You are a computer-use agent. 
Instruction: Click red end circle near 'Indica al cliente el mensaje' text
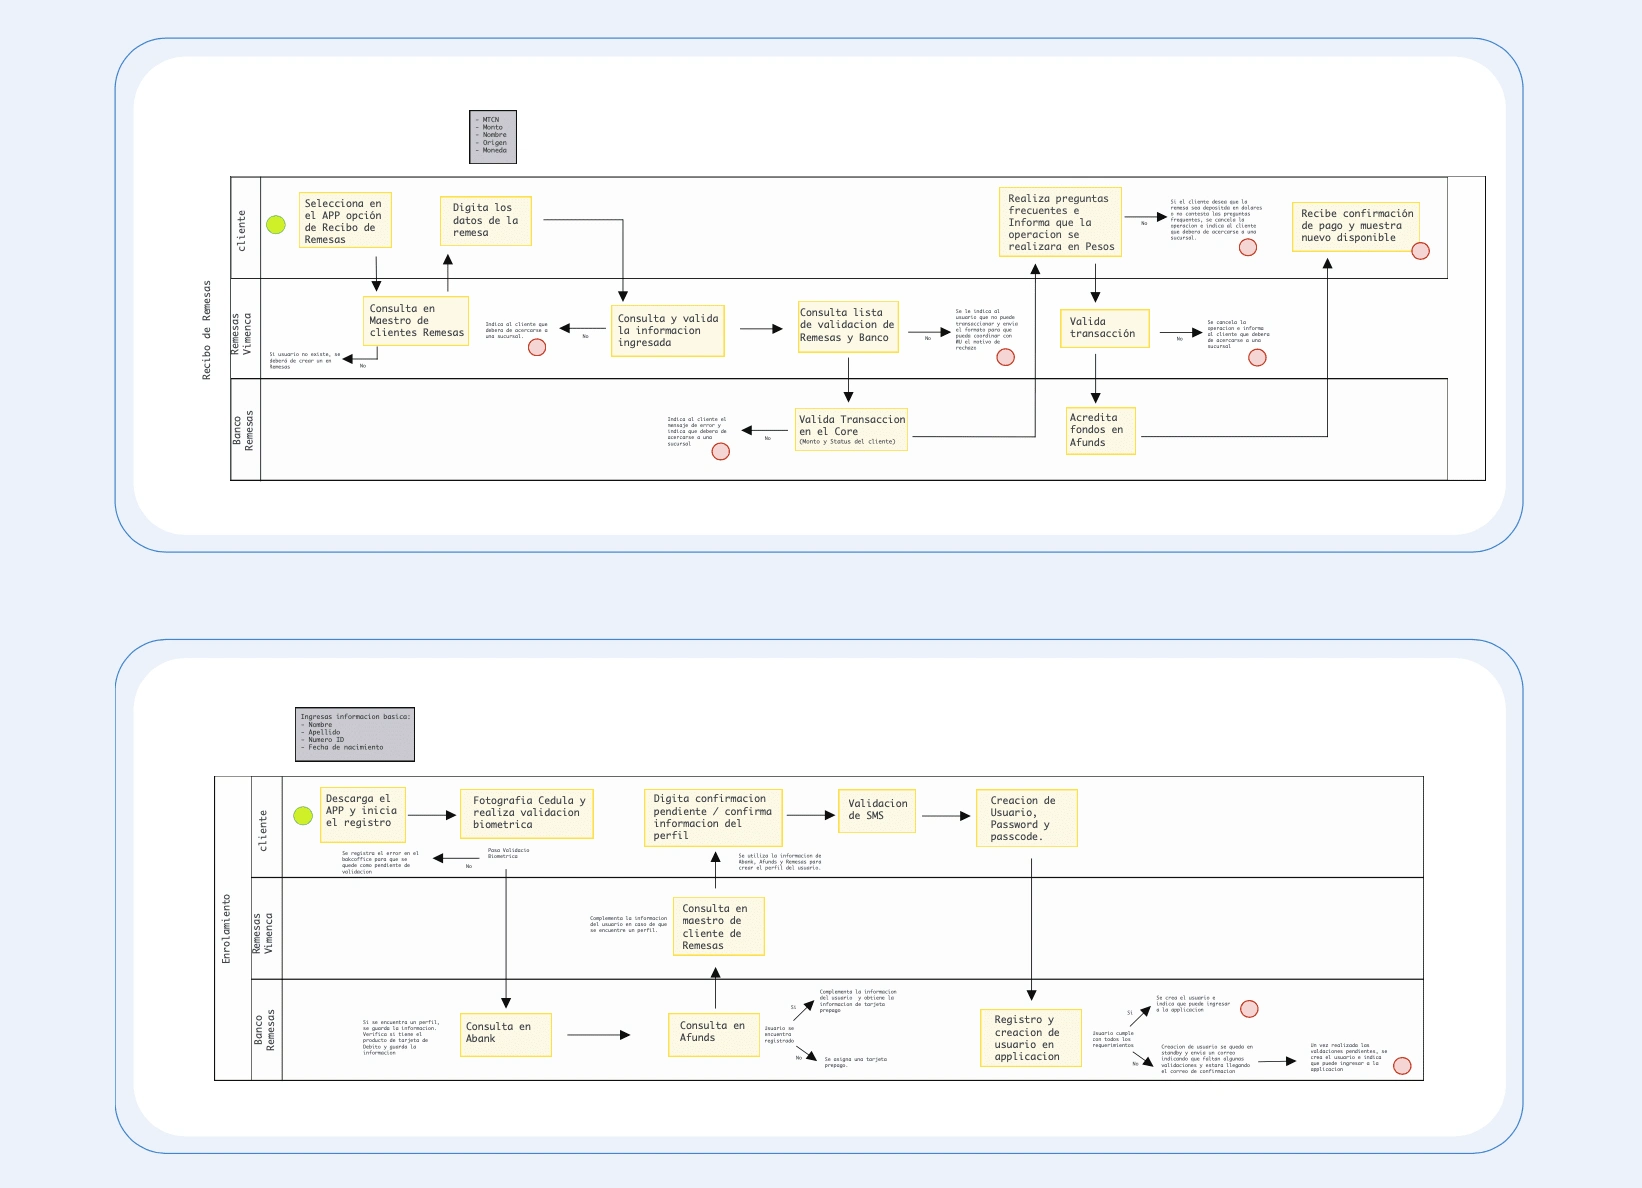click(720, 451)
